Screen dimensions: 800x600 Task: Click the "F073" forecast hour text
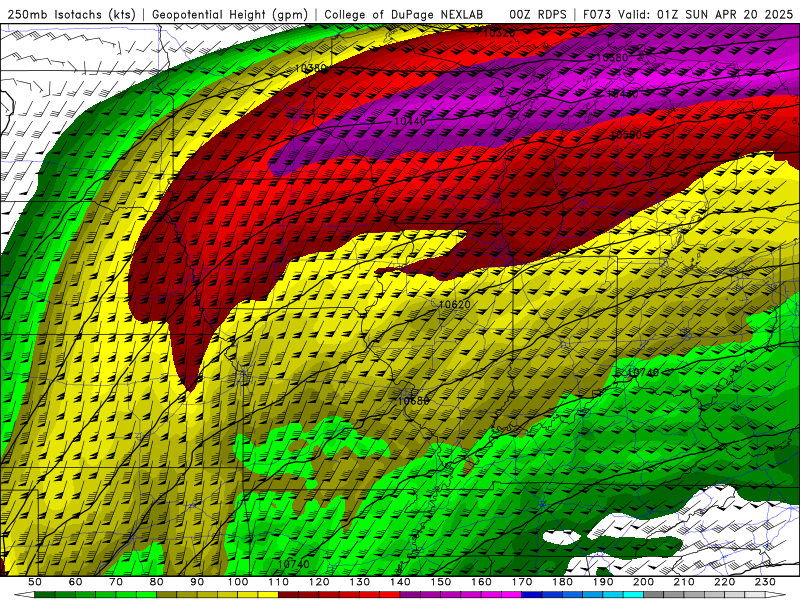[x=597, y=15]
